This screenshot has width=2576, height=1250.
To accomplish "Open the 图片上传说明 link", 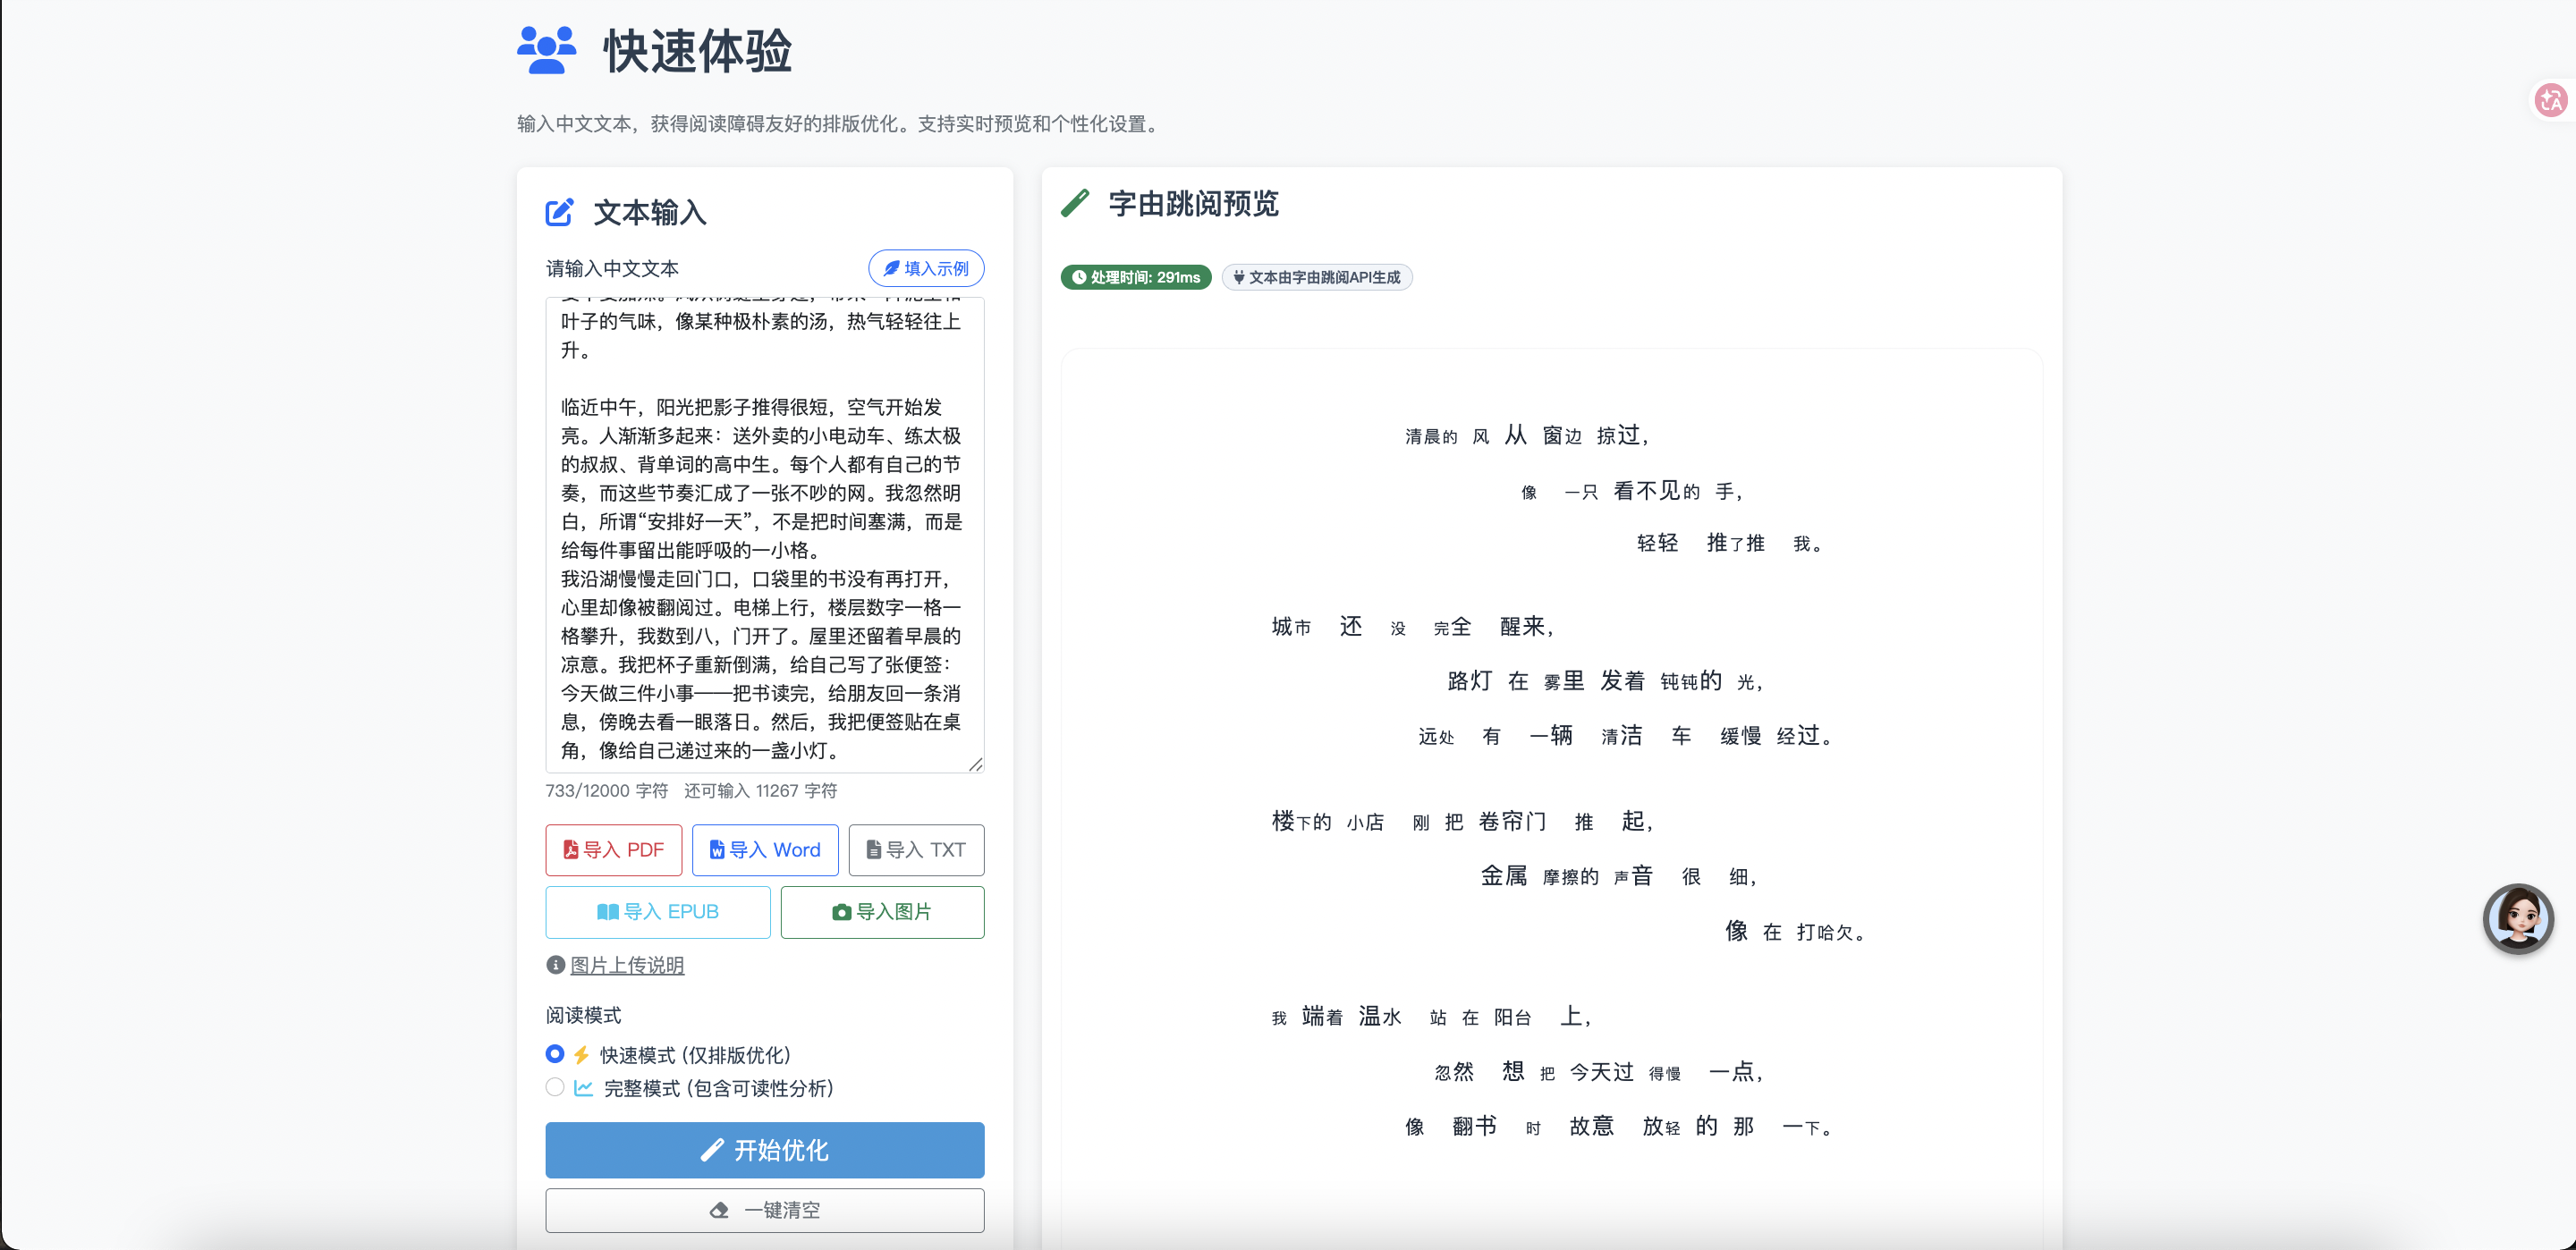I will click(x=627, y=965).
